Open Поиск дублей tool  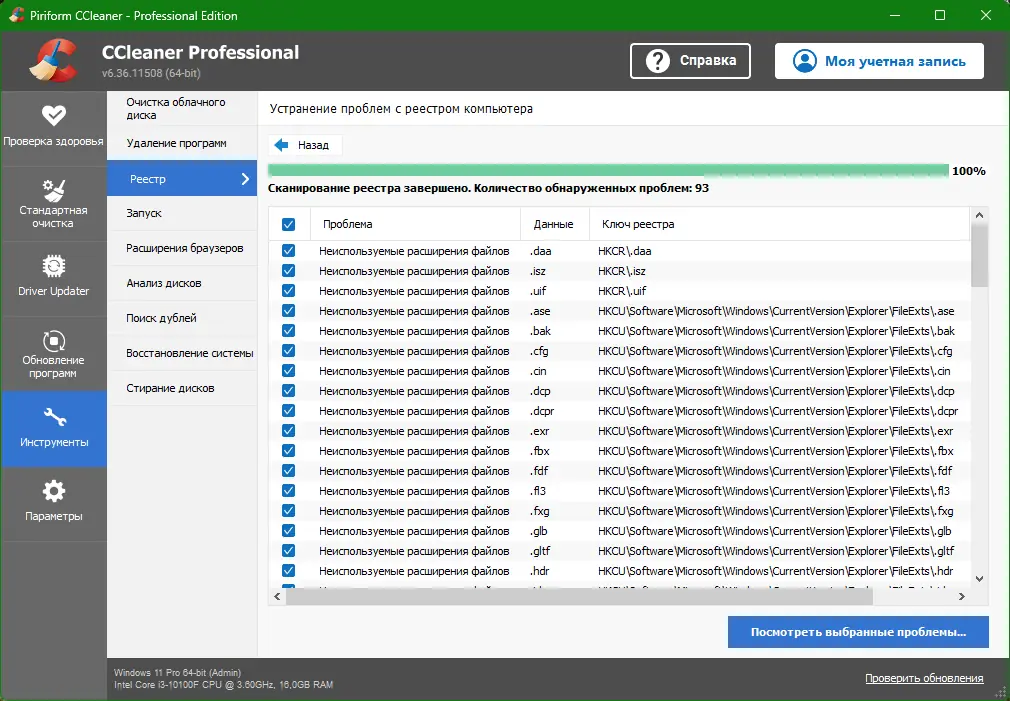tap(182, 318)
